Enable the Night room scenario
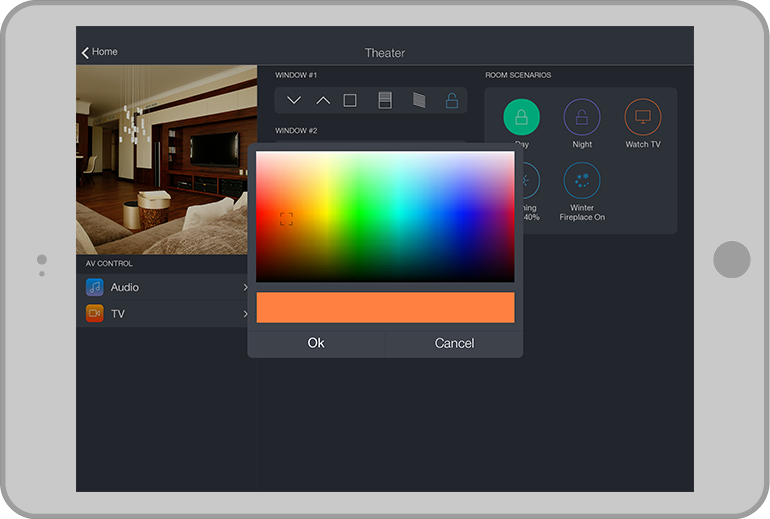Screen dimensions: 770x519 (x=582, y=117)
